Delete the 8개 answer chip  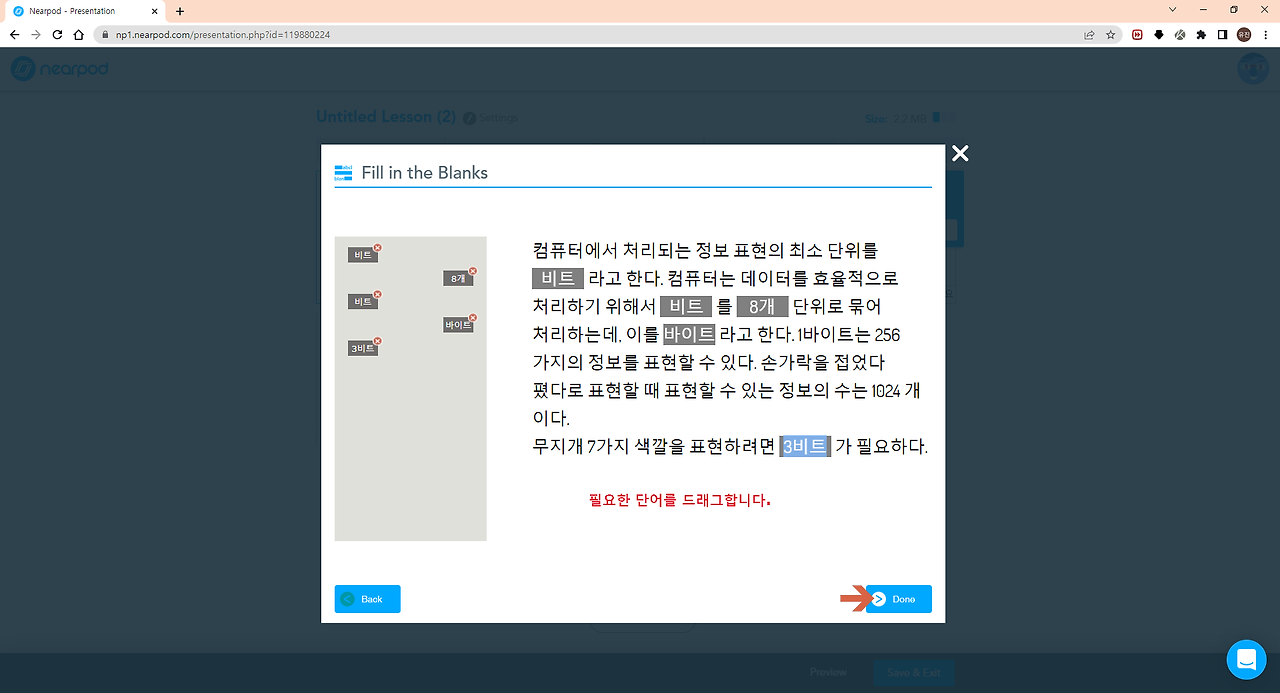[x=471, y=270]
